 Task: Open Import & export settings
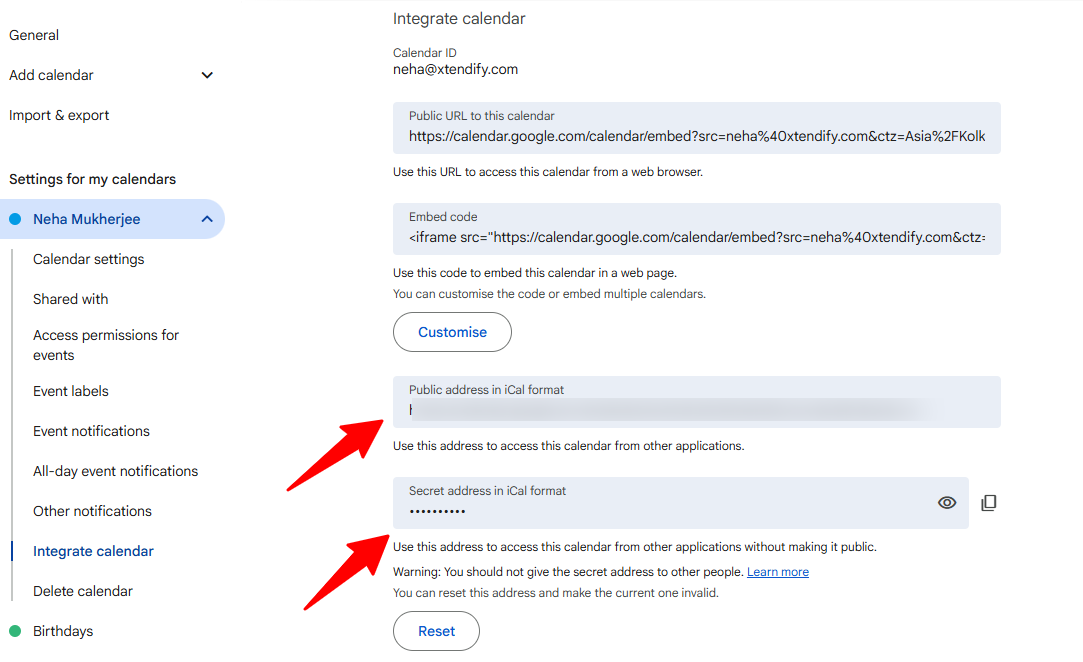59,115
